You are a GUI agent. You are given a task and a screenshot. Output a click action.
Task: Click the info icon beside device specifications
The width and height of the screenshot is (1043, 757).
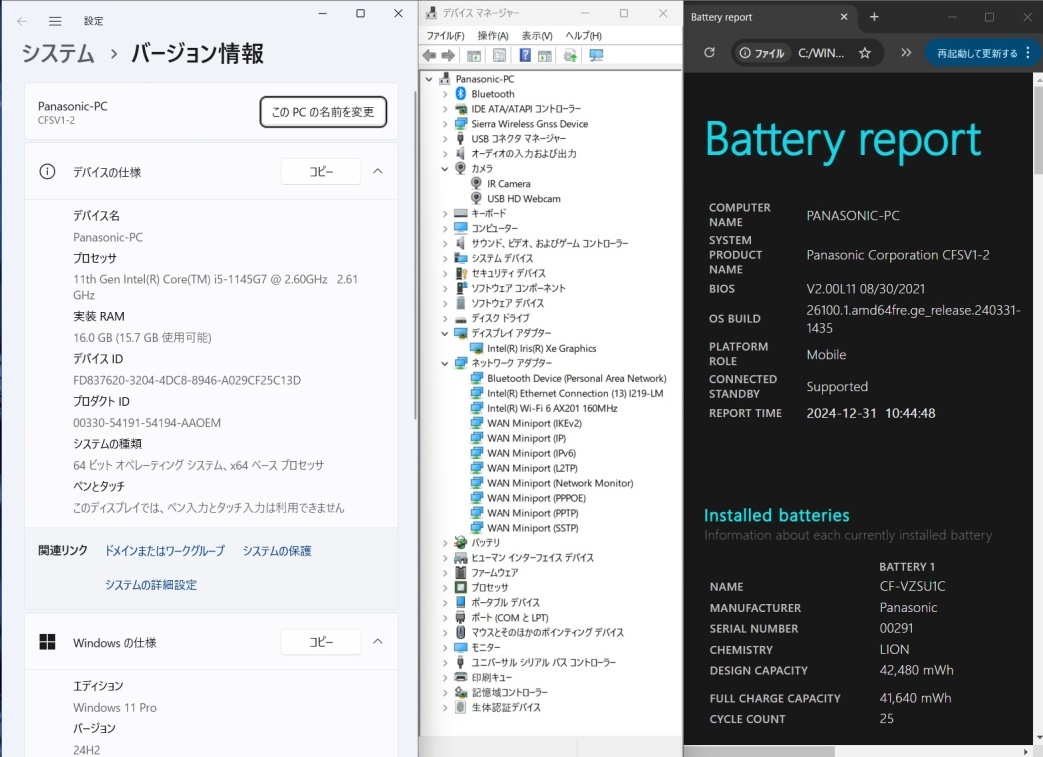47,172
